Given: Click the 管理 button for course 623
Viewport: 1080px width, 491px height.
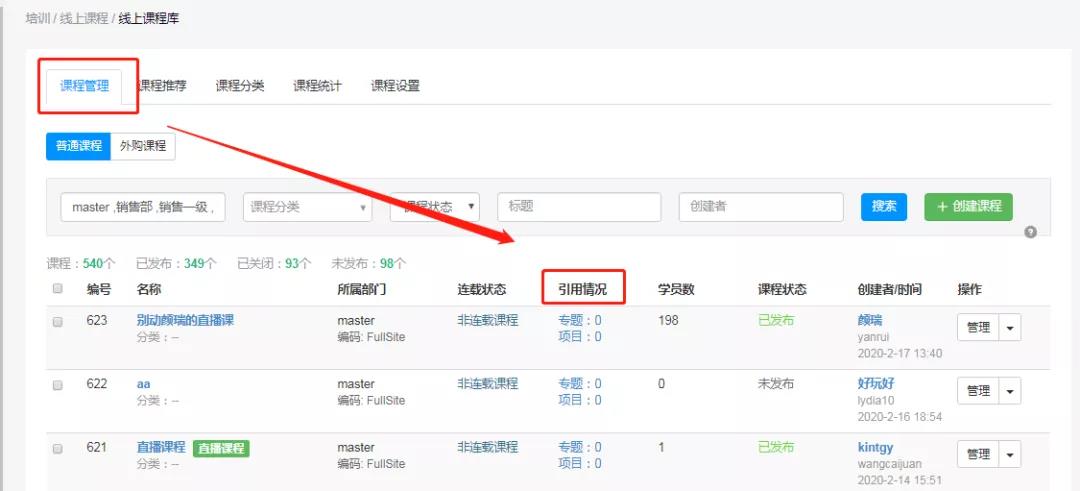Looking at the screenshot, I should coord(978,328).
